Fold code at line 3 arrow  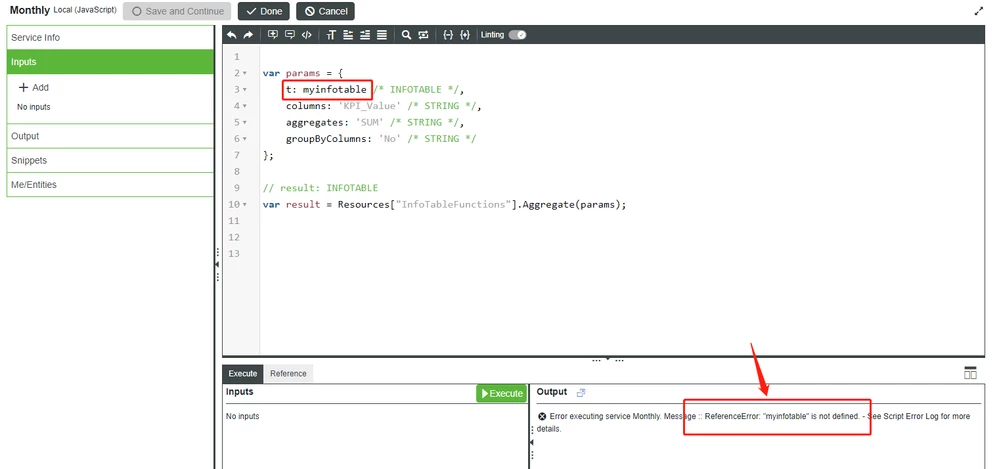pyautogui.click(x=245, y=90)
